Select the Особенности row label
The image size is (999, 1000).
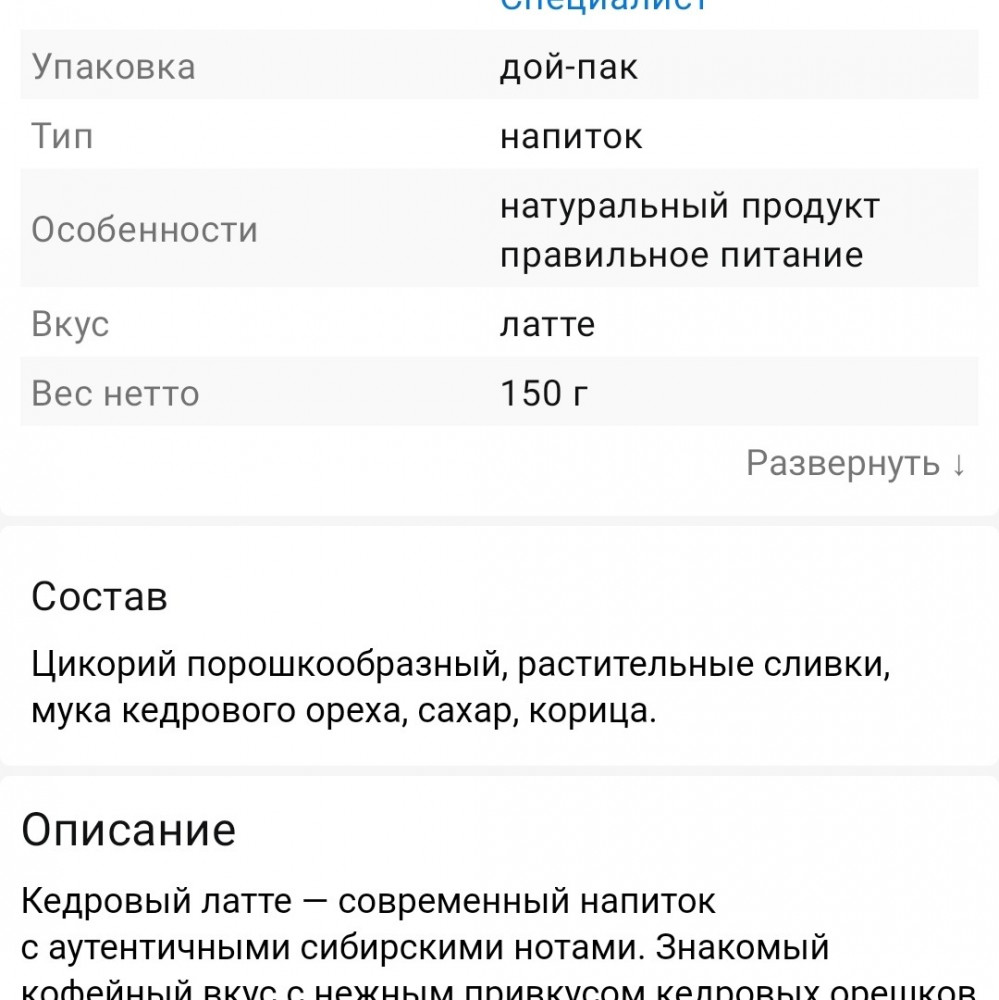click(144, 230)
